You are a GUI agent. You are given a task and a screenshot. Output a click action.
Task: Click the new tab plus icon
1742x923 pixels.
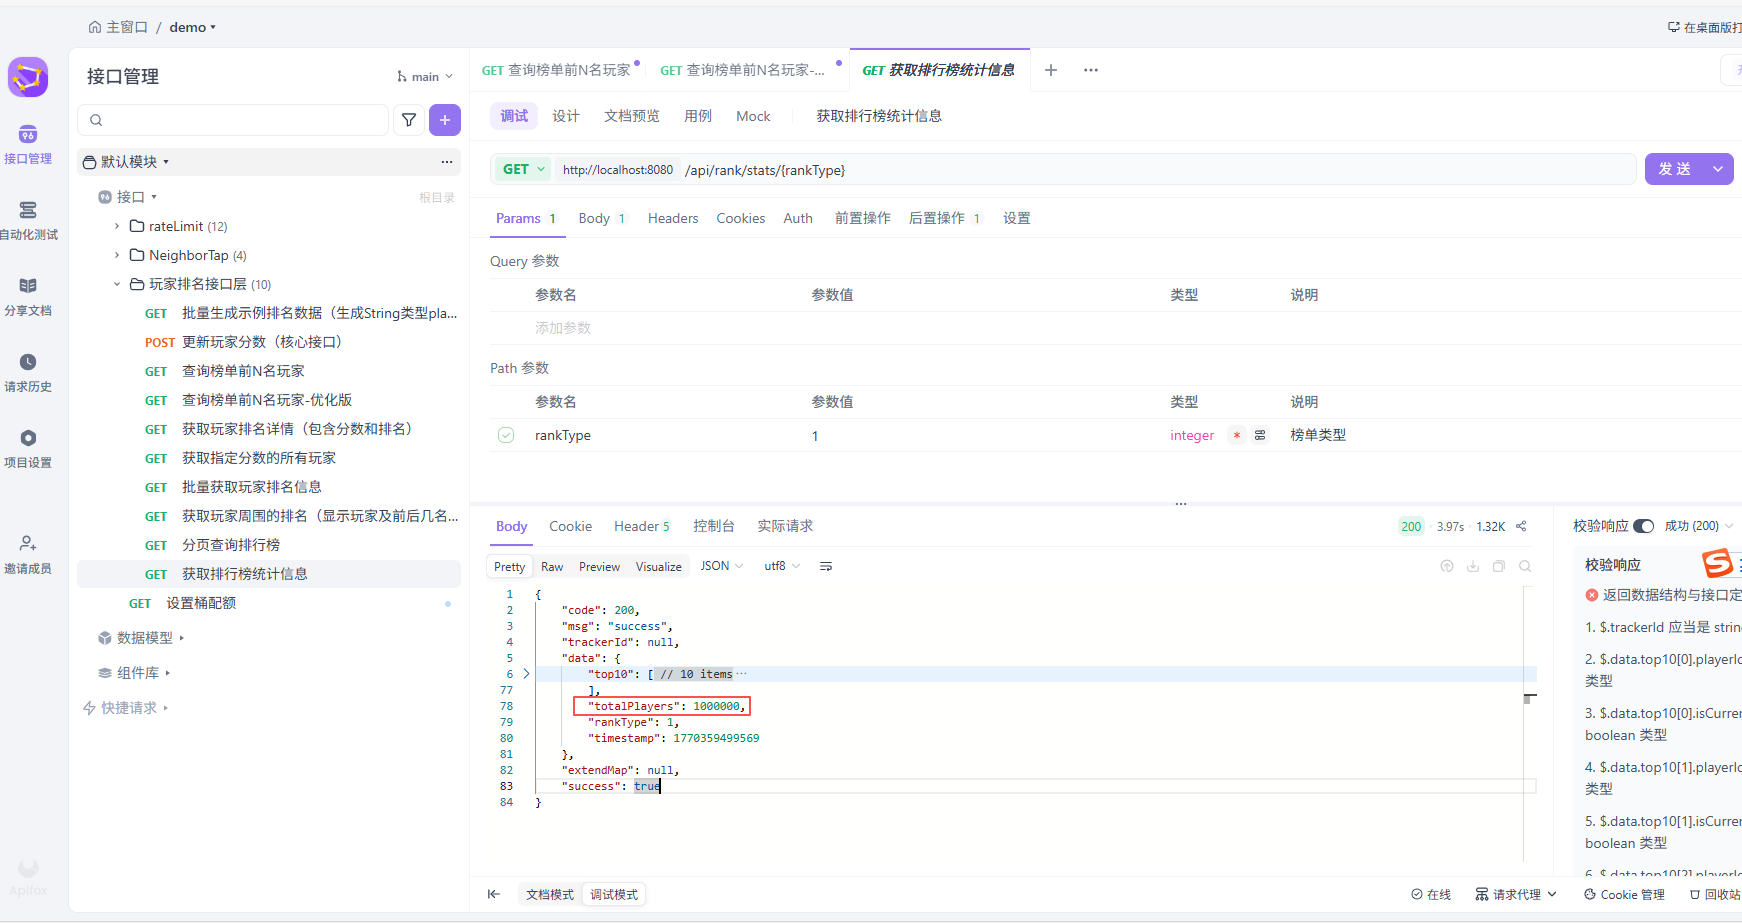(1051, 70)
